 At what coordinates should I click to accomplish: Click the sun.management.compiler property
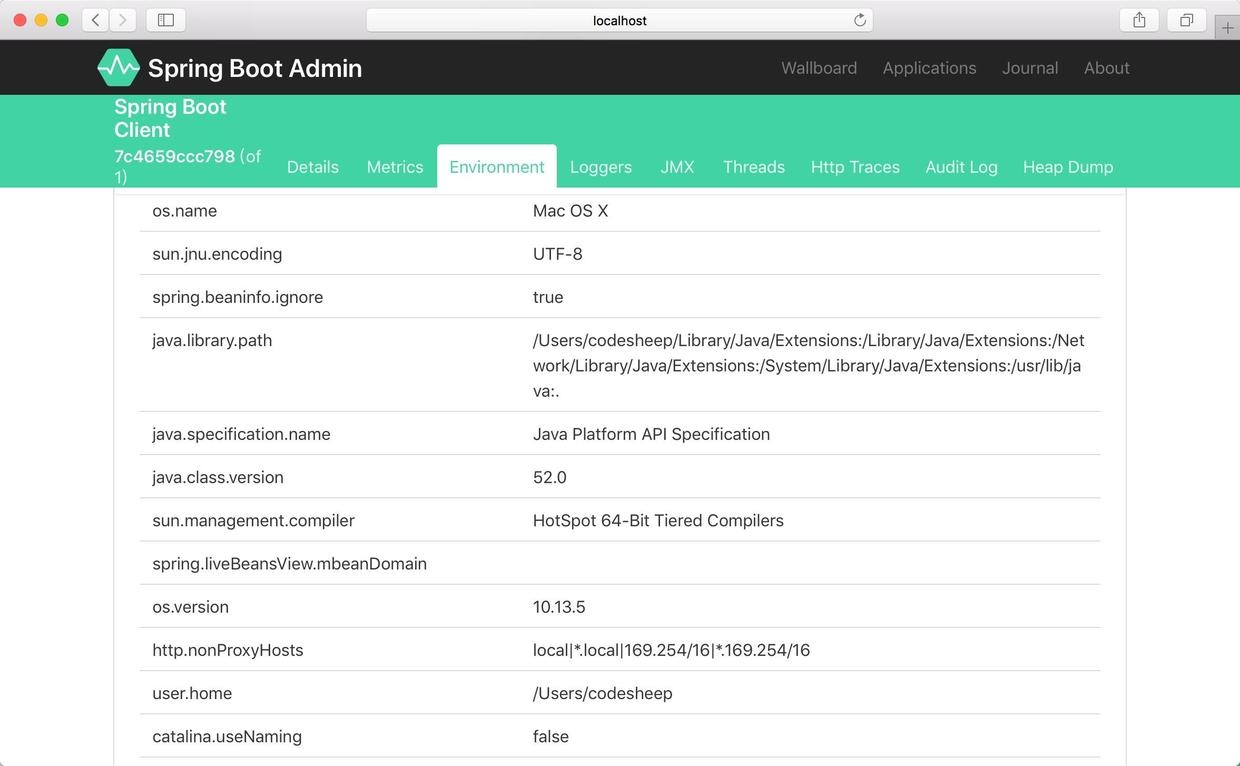(253, 520)
